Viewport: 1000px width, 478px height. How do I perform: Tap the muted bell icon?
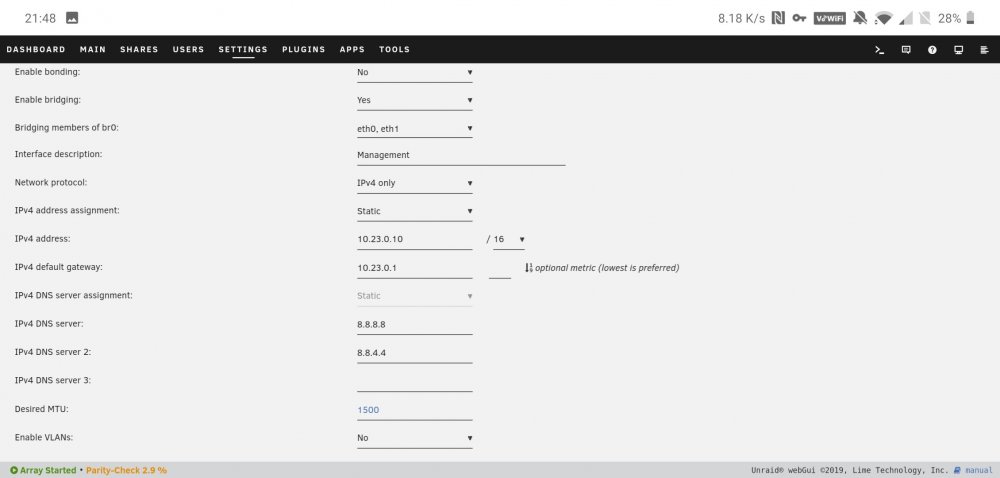(860, 18)
